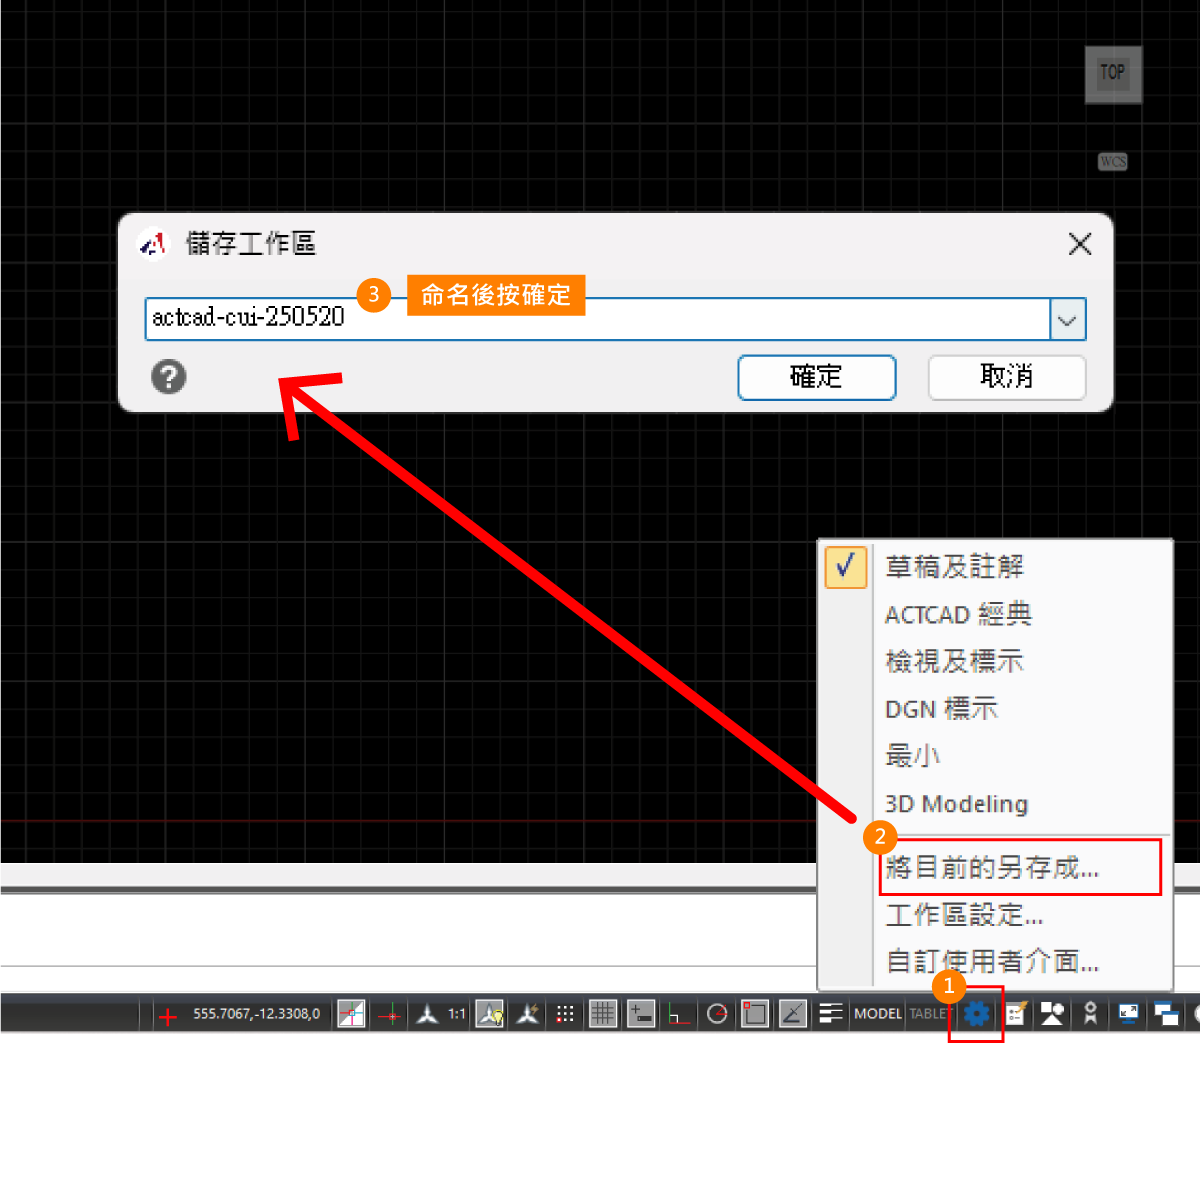Screen dimensions: 1200x1200
Task: Toggle lineweight display icon
Action: (831, 1014)
